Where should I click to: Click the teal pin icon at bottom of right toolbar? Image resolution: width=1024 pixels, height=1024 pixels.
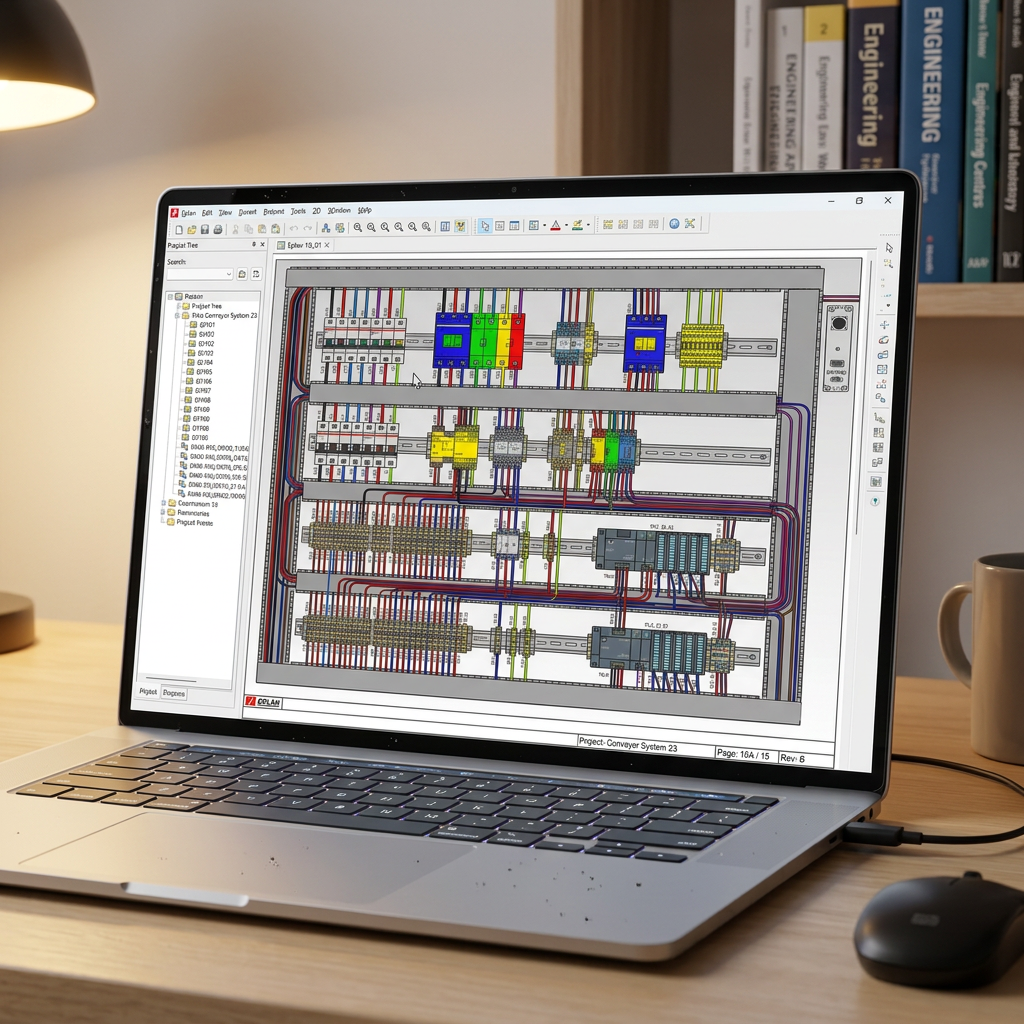pyautogui.click(x=875, y=501)
